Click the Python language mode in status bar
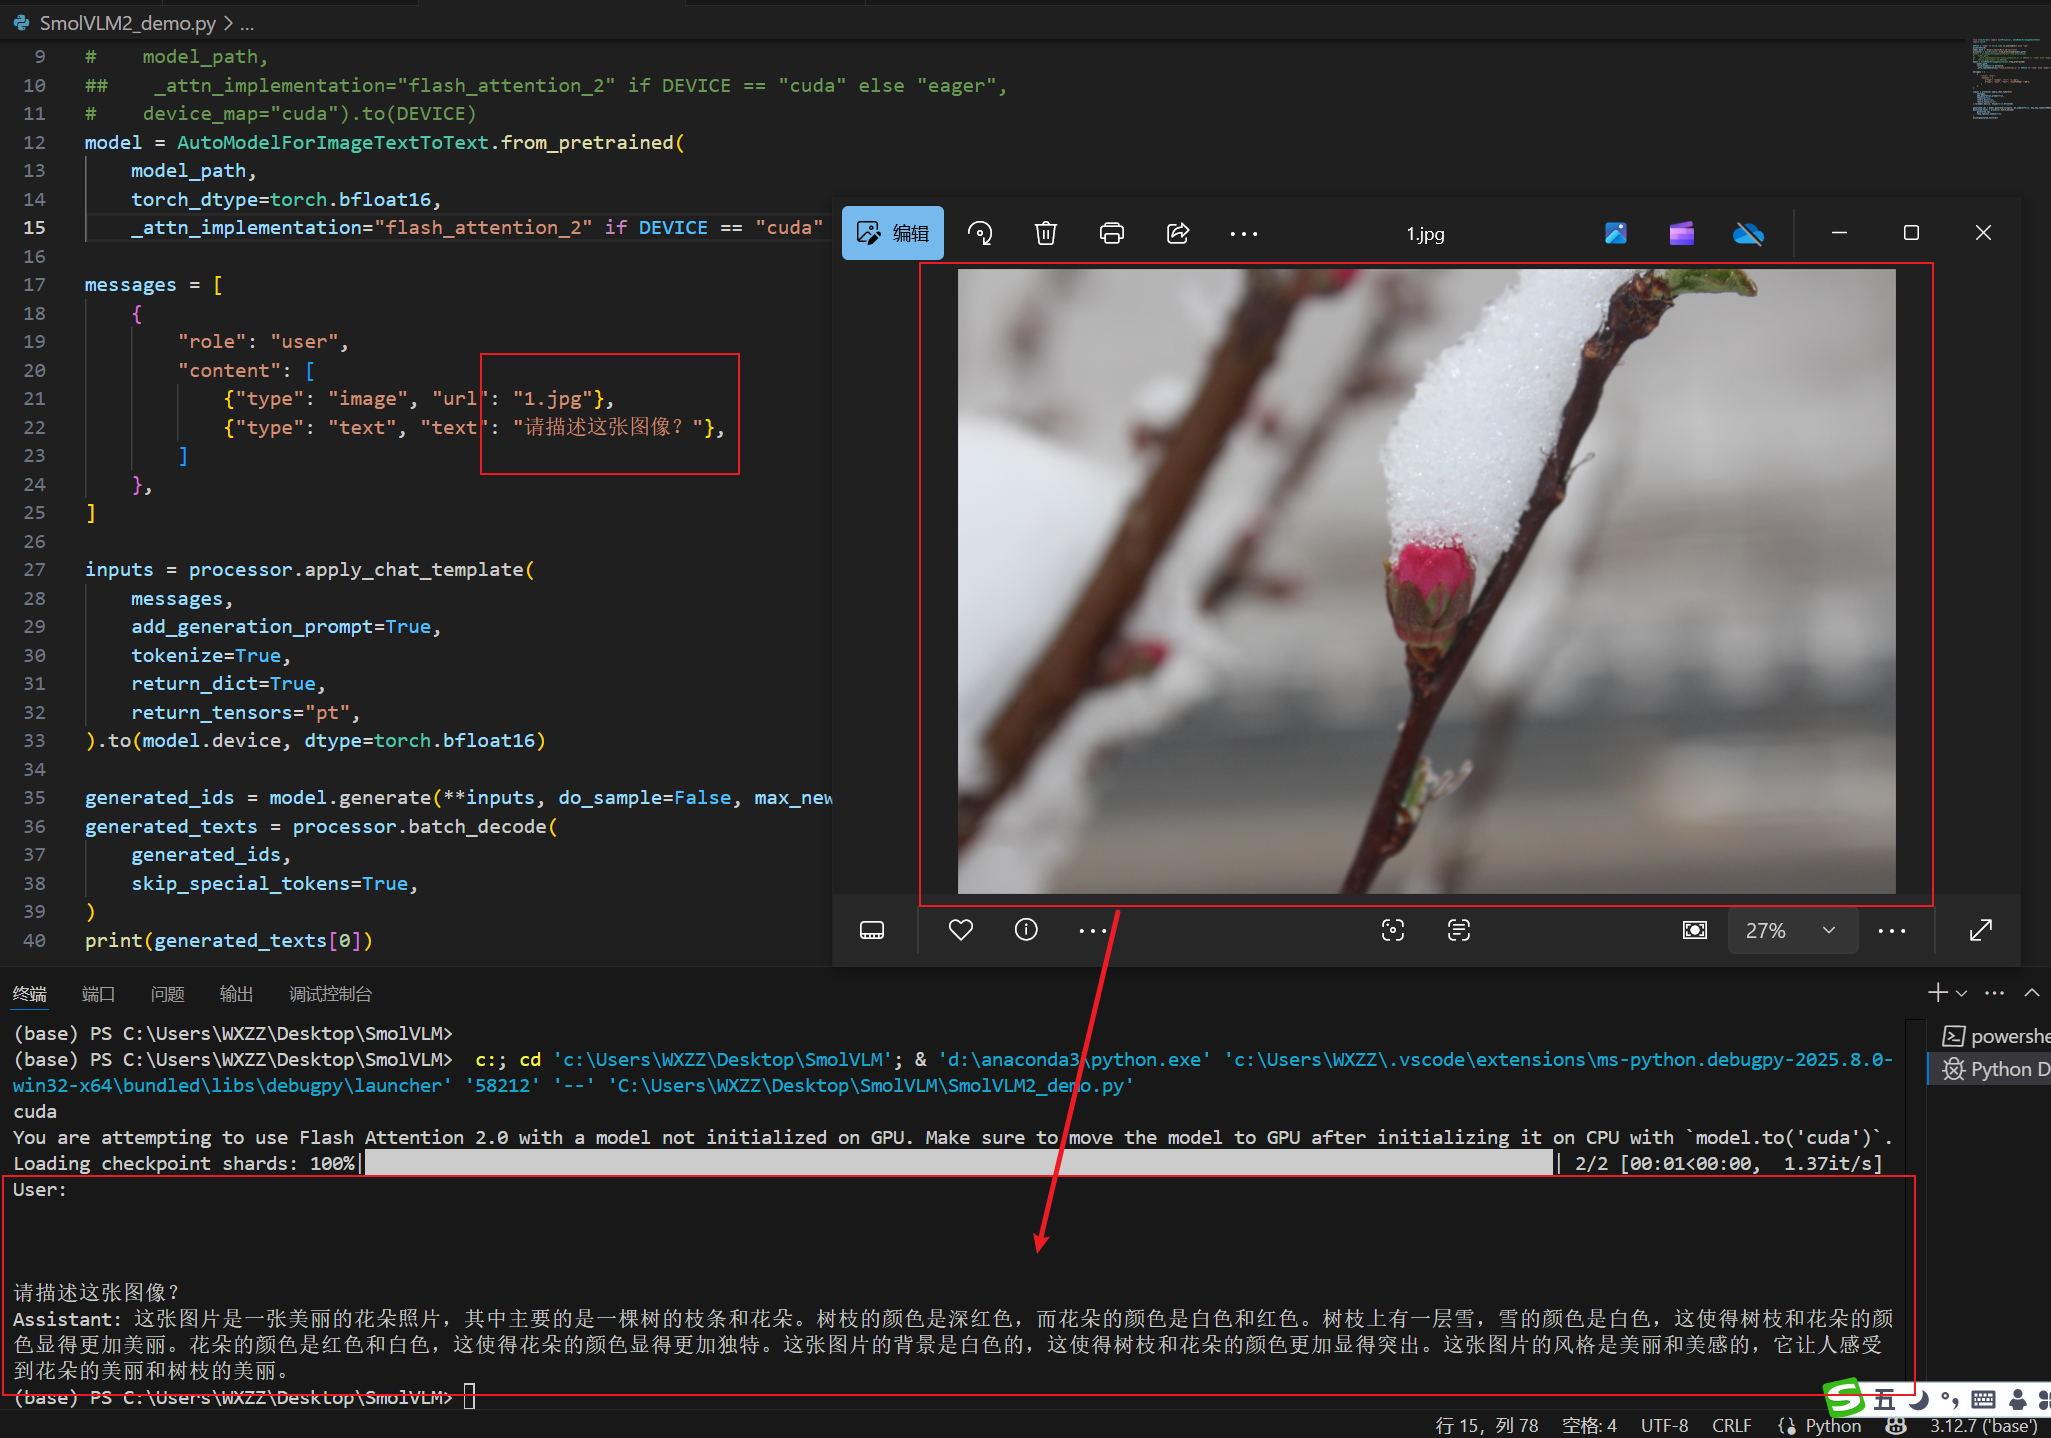This screenshot has width=2051, height=1438. [1833, 1426]
